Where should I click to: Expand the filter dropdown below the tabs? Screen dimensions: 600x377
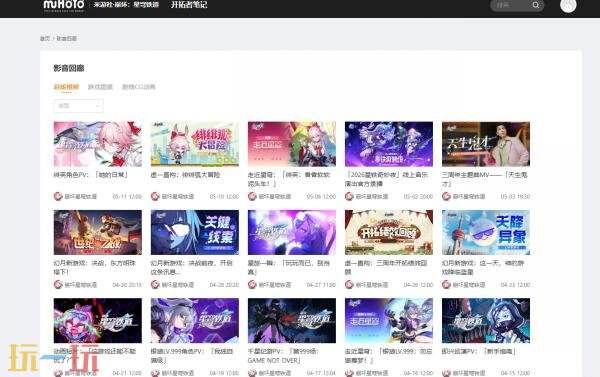click(x=78, y=106)
